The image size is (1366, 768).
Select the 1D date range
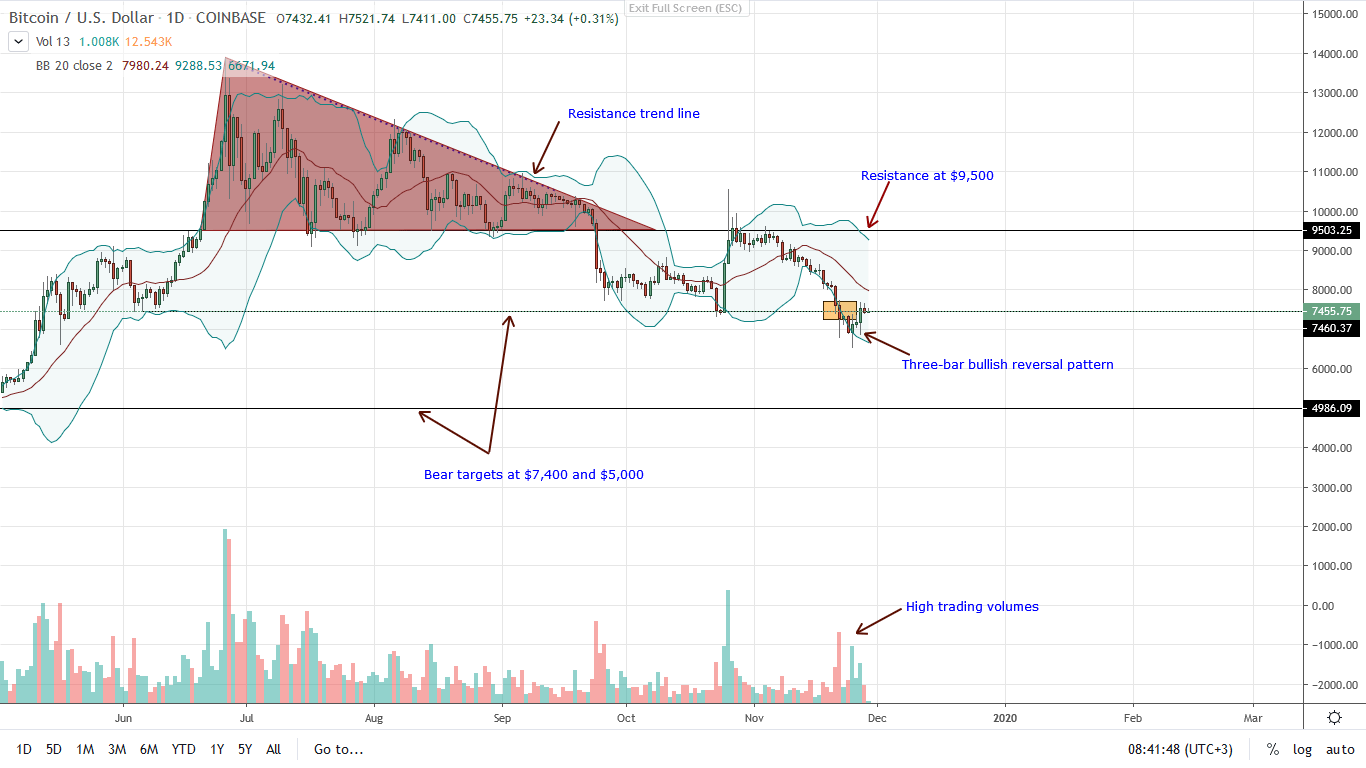(24, 749)
